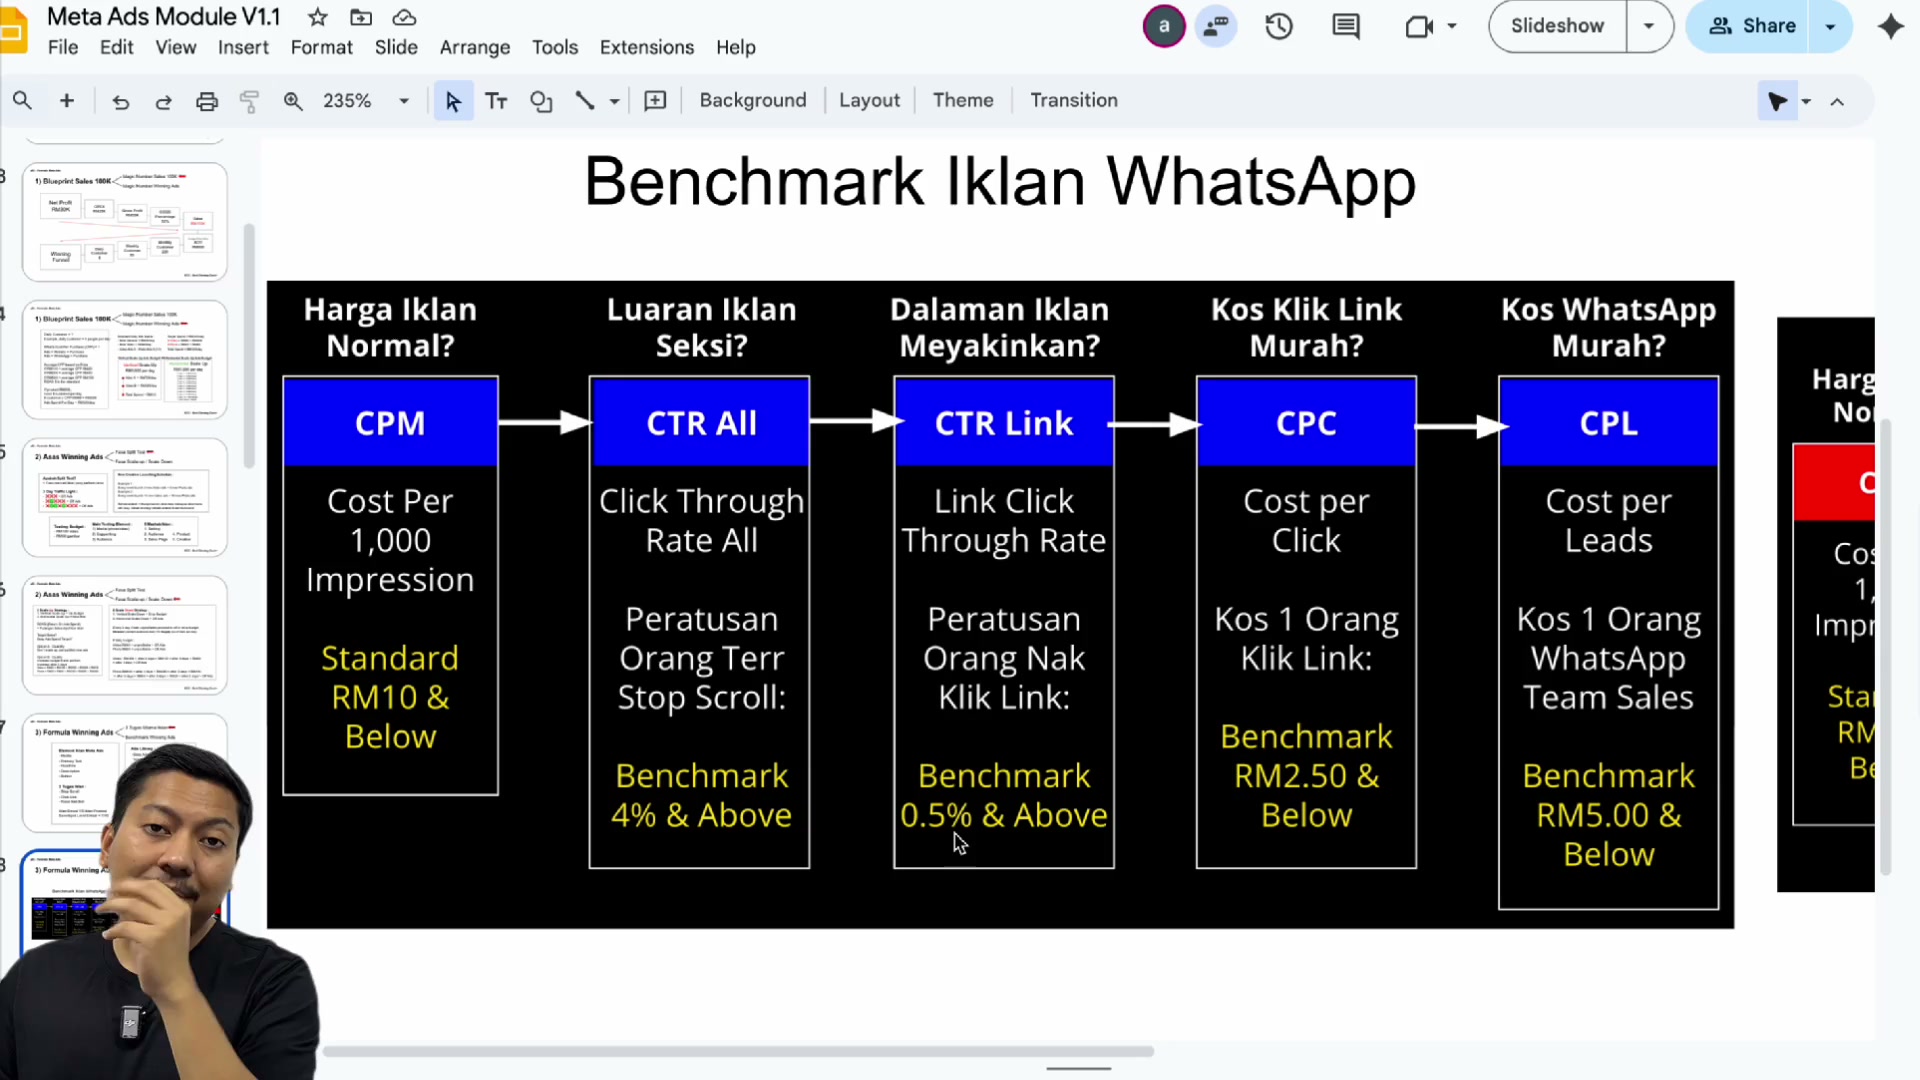1920x1080 pixels.
Task: Click the undo arrow
Action: (x=120, y=101)
